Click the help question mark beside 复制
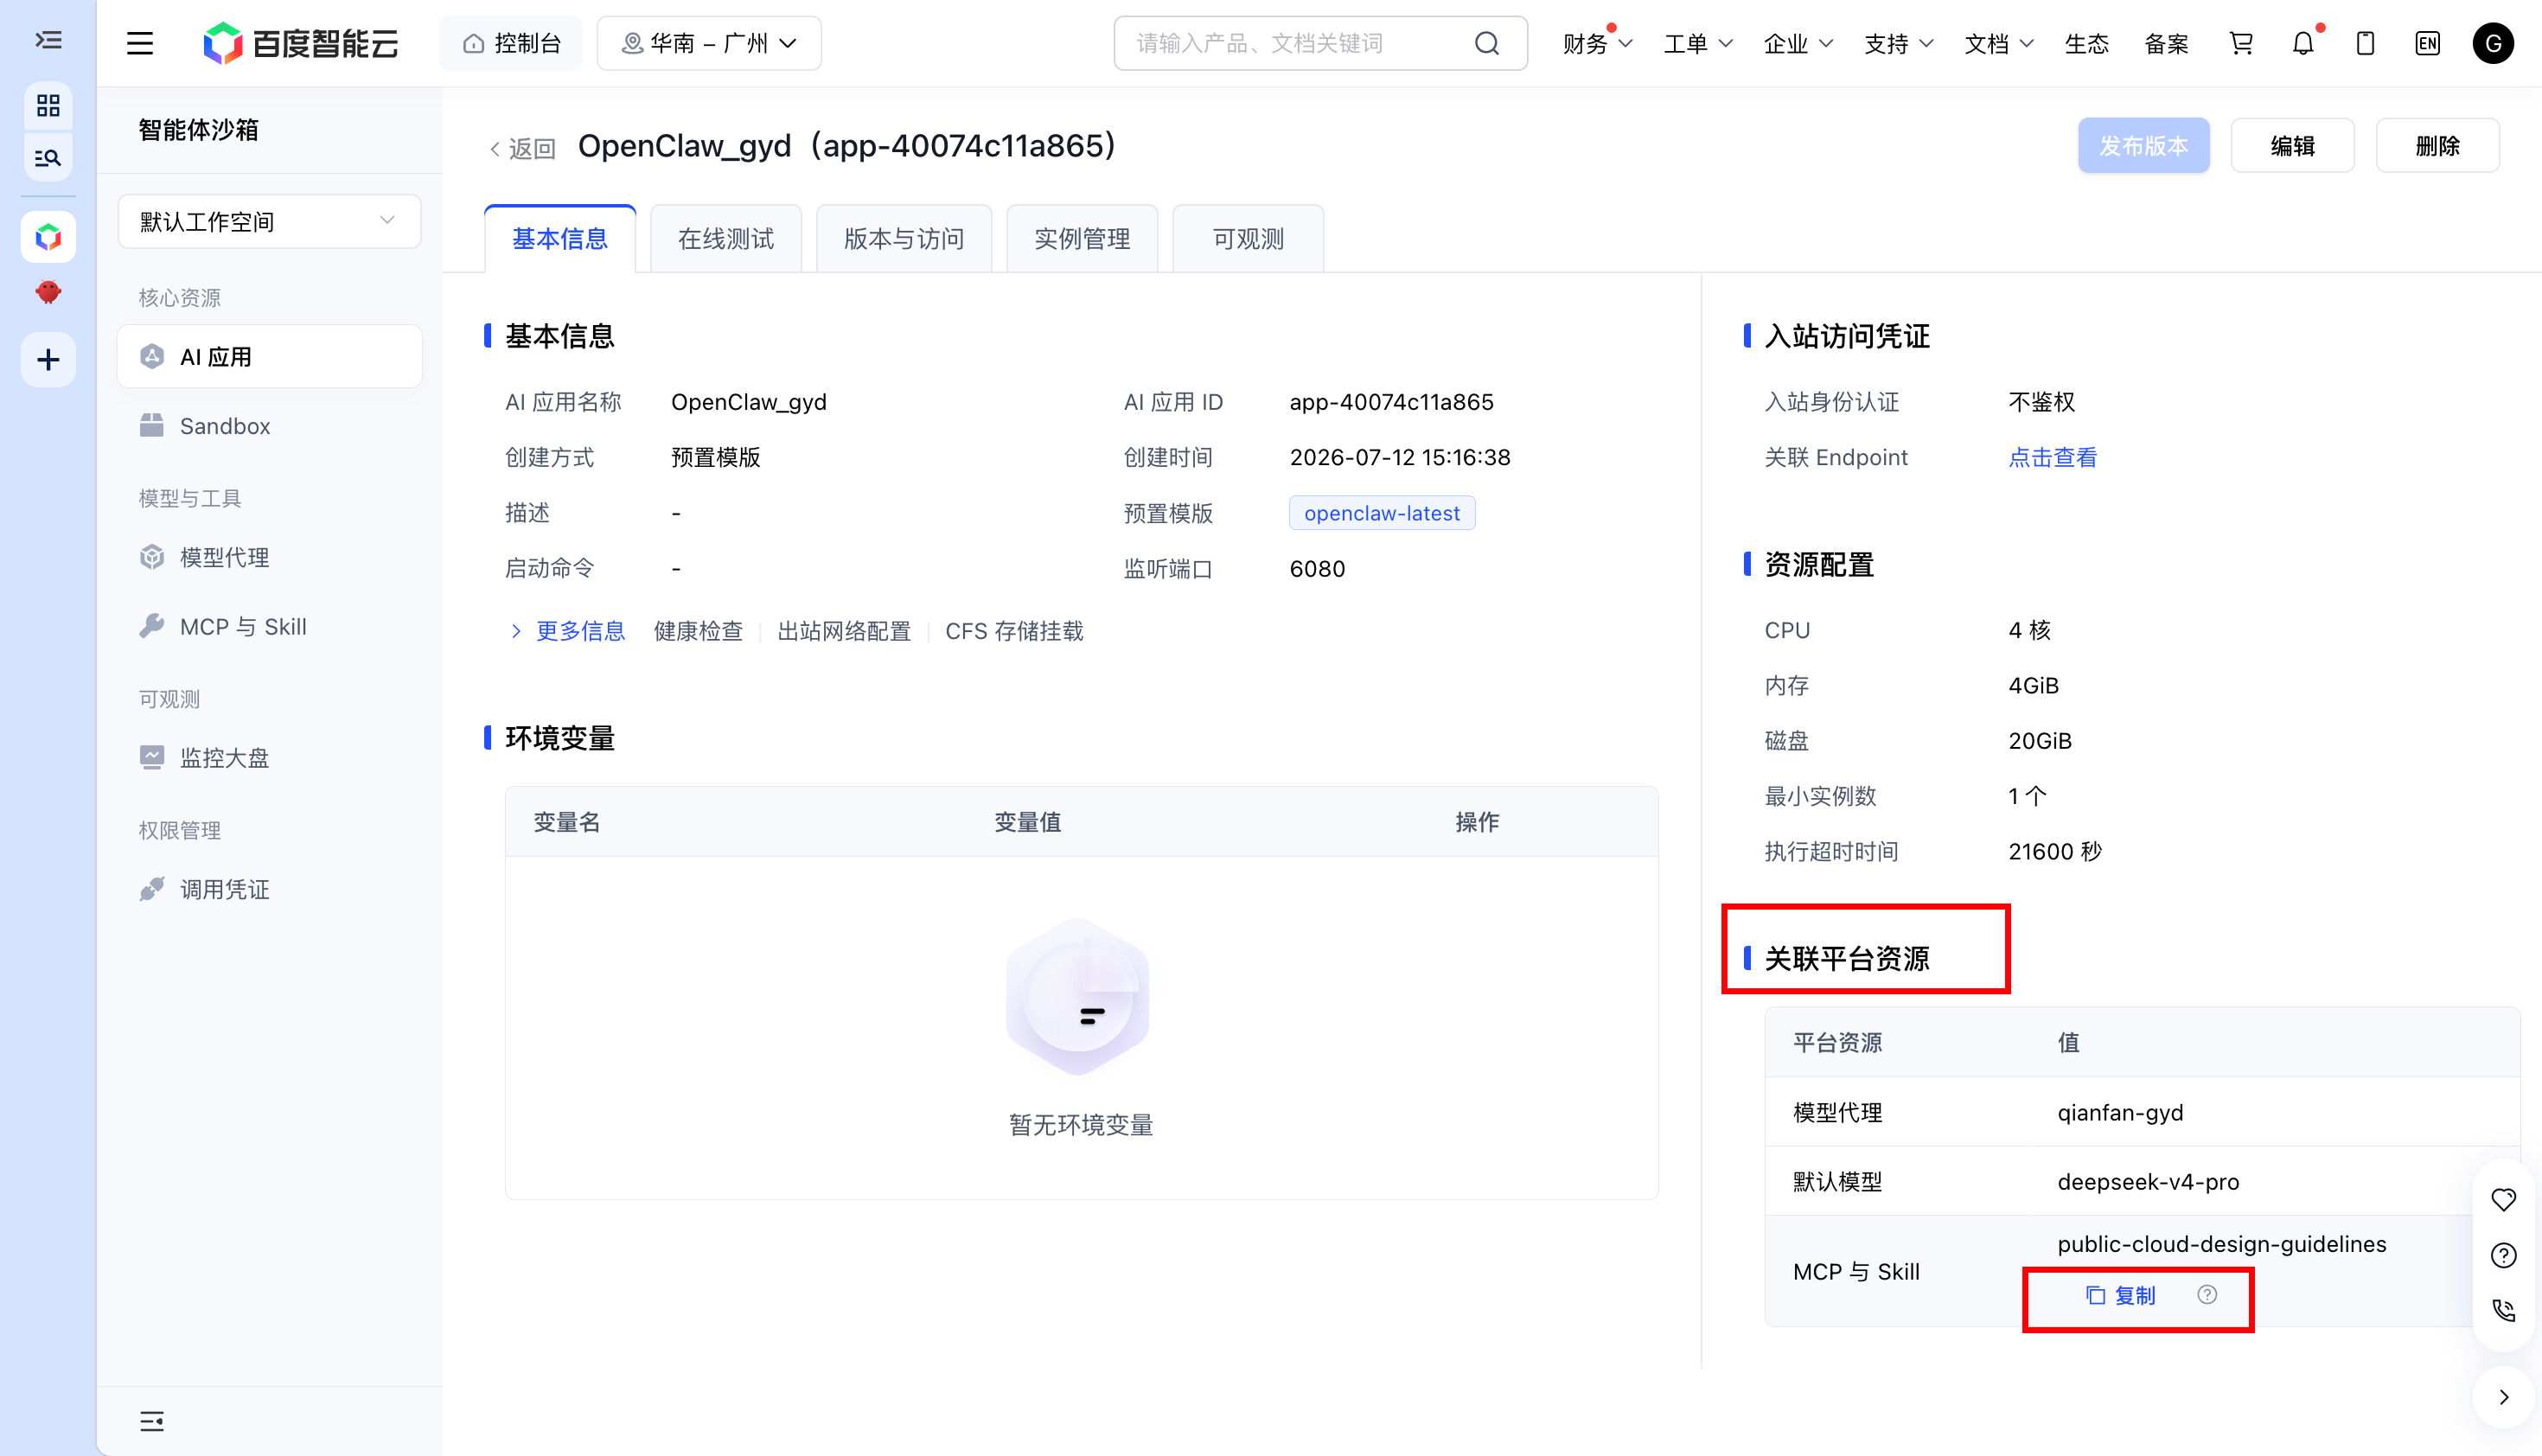The image size is (2542, 1456). pyautogui.click(x=2207, y=1295)
